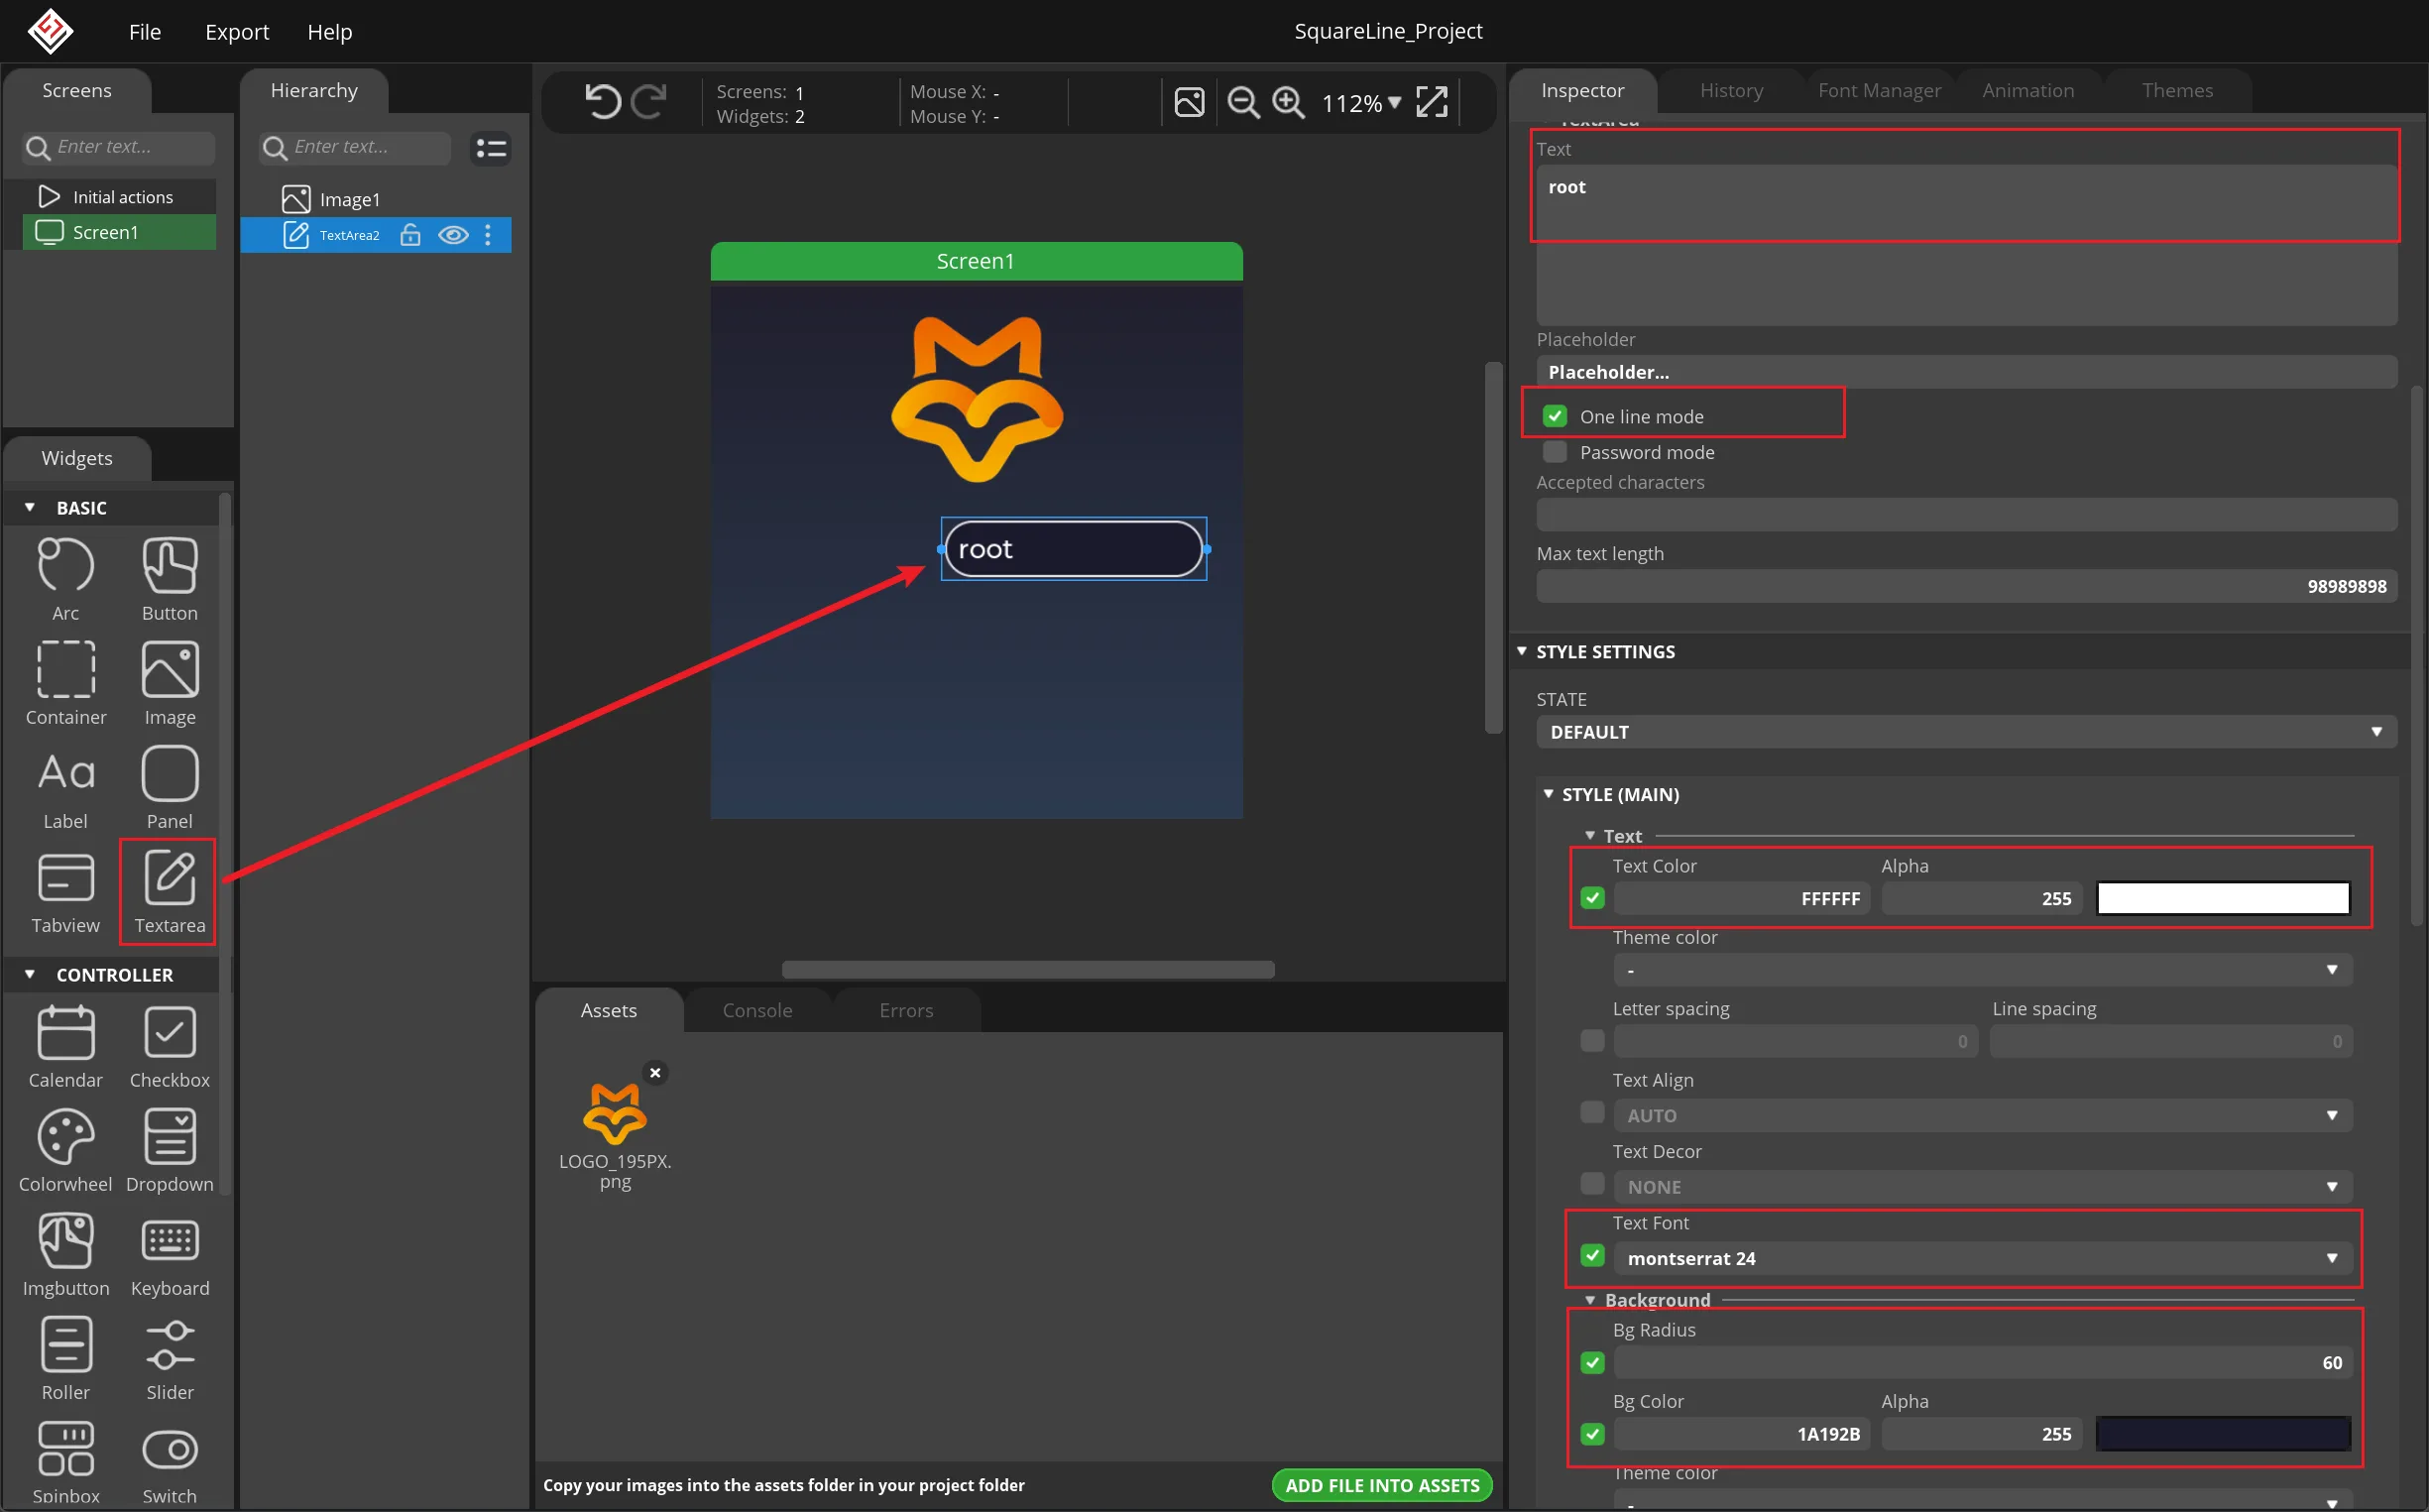2429x1512 pixels.
Task: Toggle the Text Color checkbox
Action: point(1592,898)
